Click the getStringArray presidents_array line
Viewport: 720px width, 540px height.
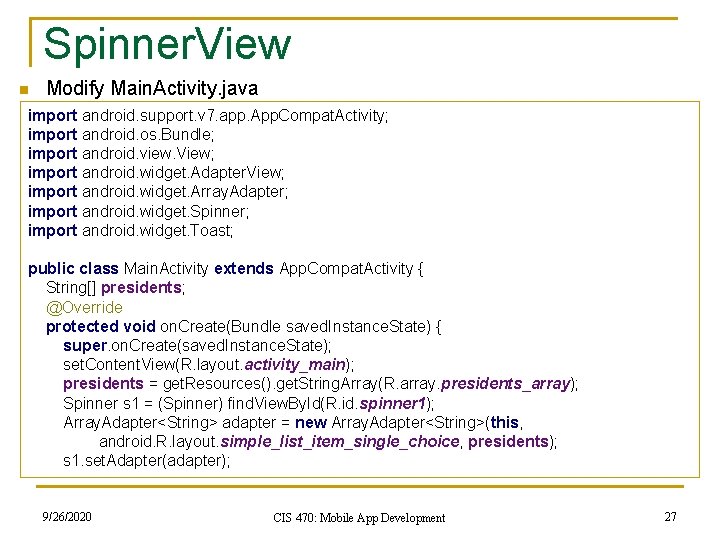click(321, 384)
